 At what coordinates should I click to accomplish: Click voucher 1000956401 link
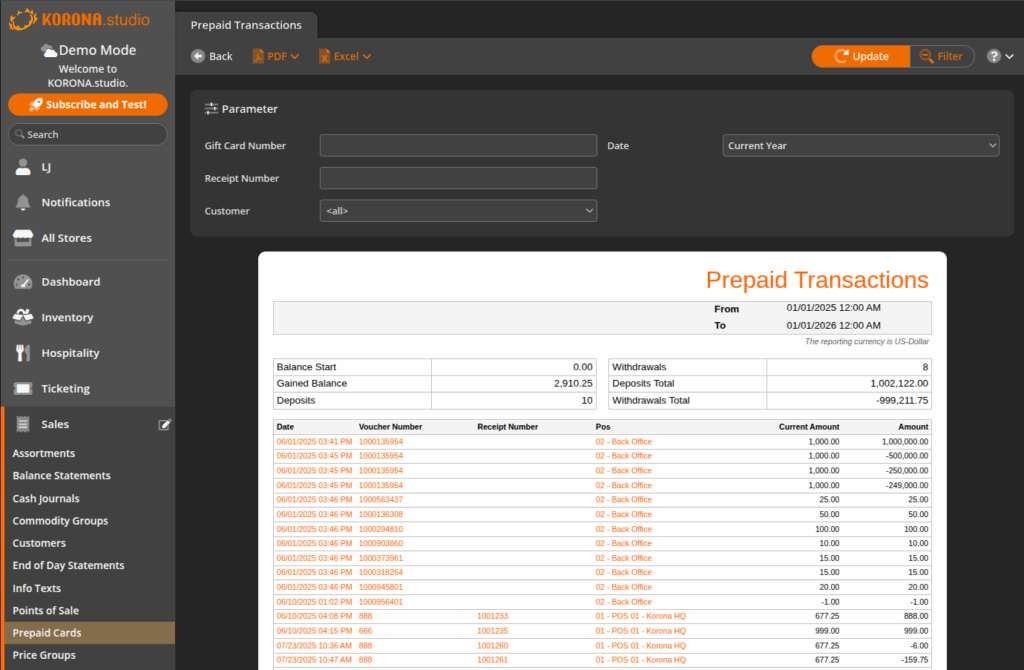pos(381,602)
